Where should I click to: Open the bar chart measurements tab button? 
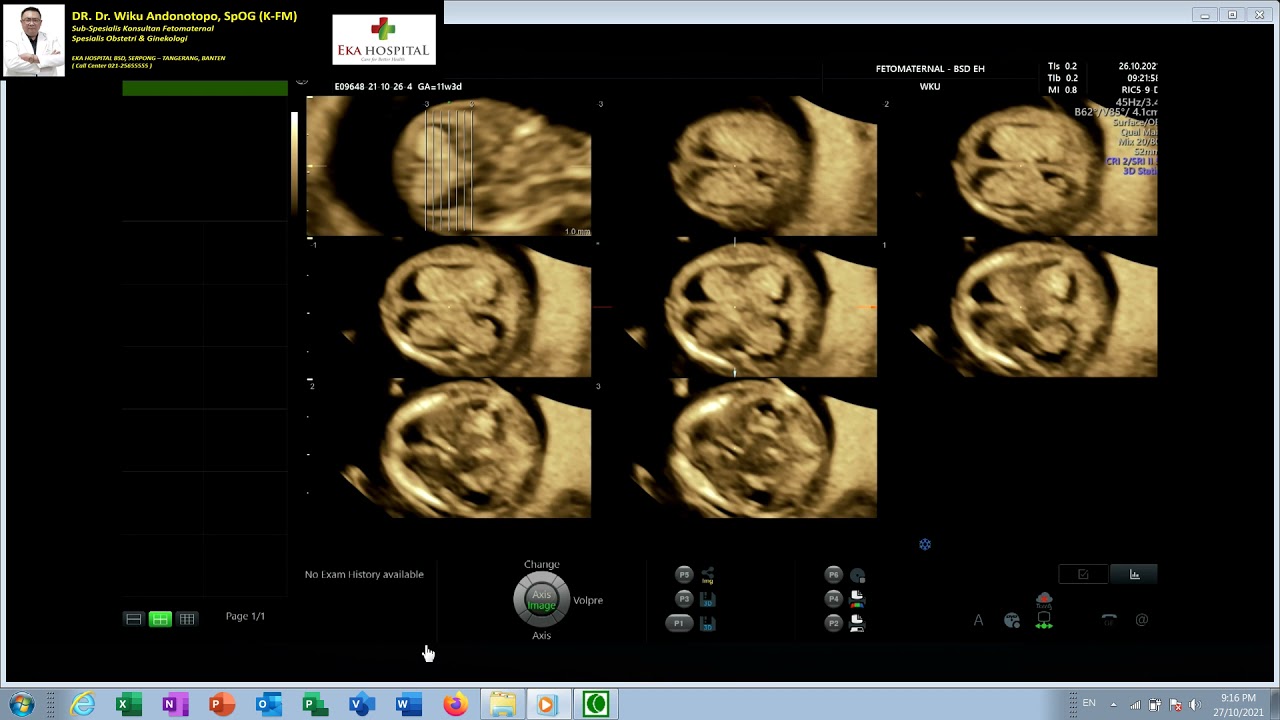[1134, 574]
